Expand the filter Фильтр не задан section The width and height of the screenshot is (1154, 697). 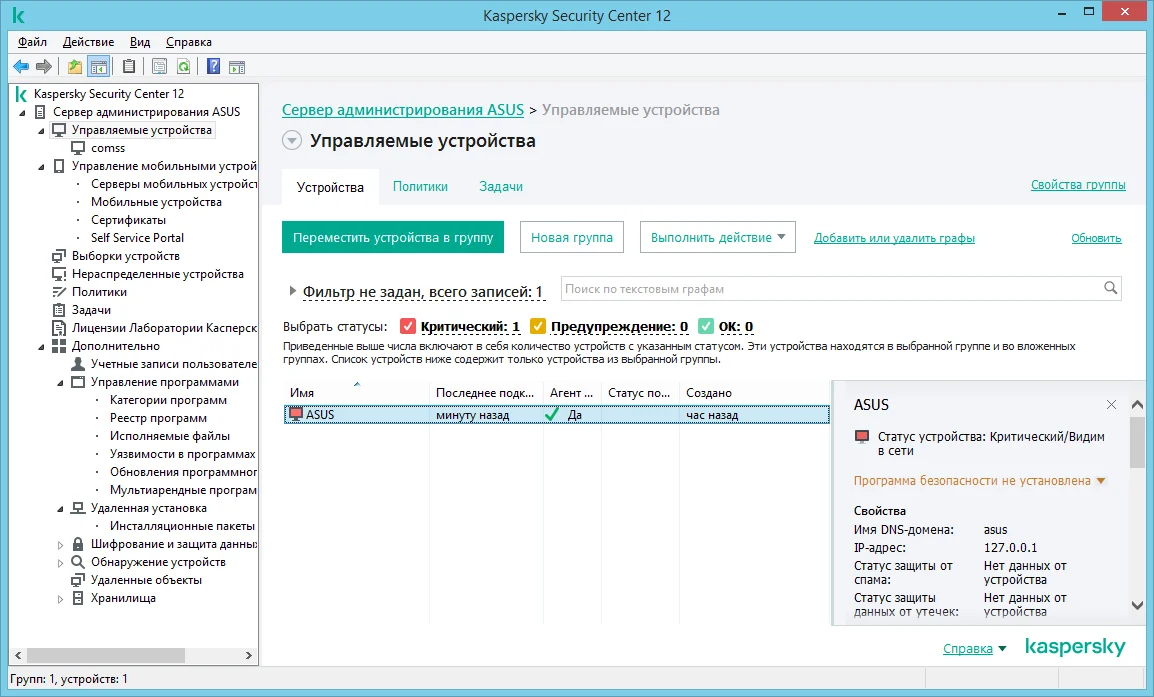(x=292, y=291)
